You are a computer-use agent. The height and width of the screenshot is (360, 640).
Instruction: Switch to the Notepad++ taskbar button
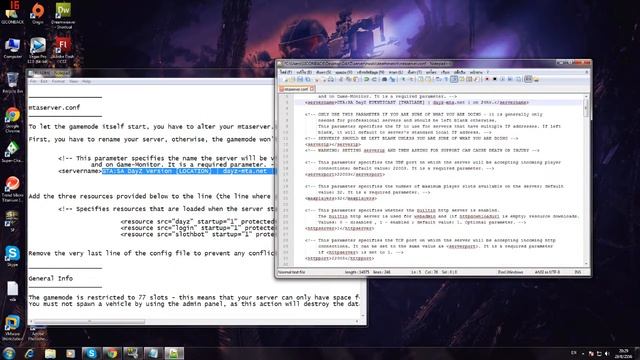174,353
